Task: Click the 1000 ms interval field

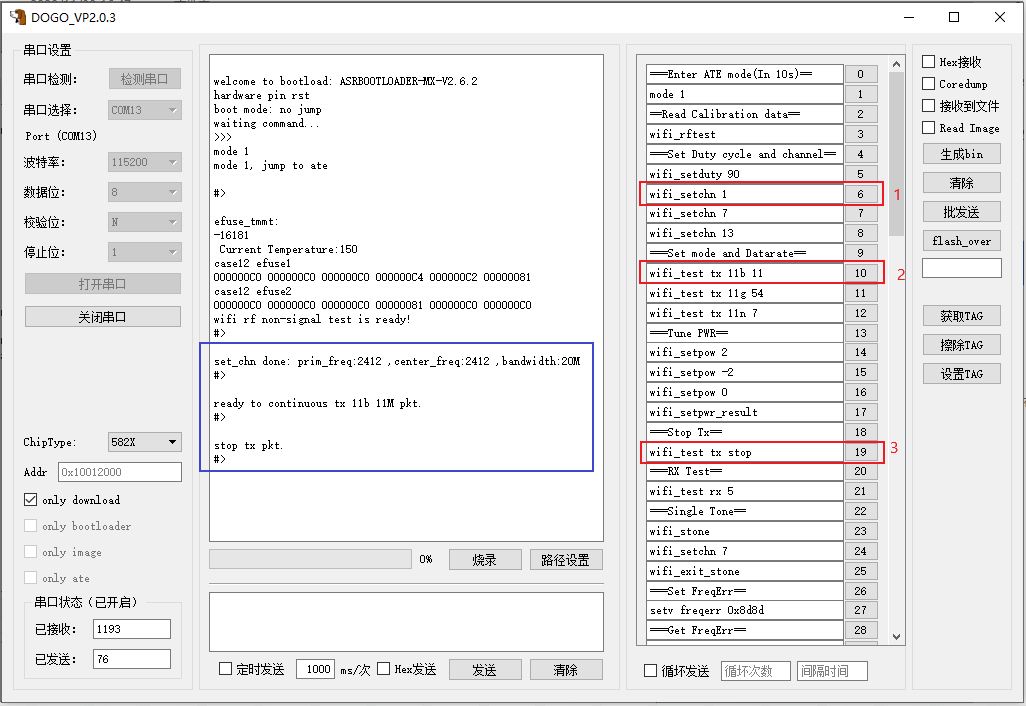Action: (315, 669)
